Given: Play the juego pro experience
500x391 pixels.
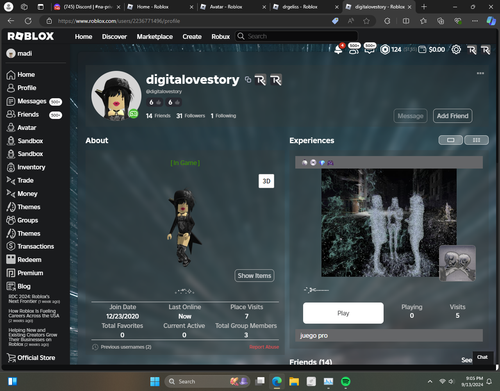Looking at the screenshot, I should coord(343,313).
